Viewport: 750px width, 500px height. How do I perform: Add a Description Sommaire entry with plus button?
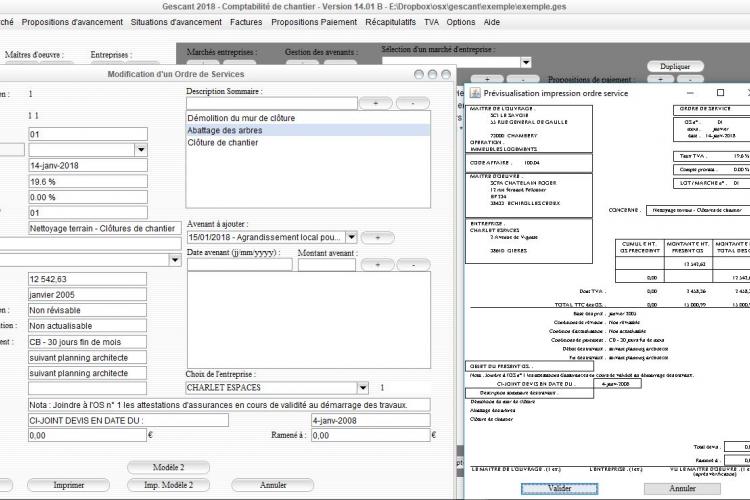pos(375,103)
